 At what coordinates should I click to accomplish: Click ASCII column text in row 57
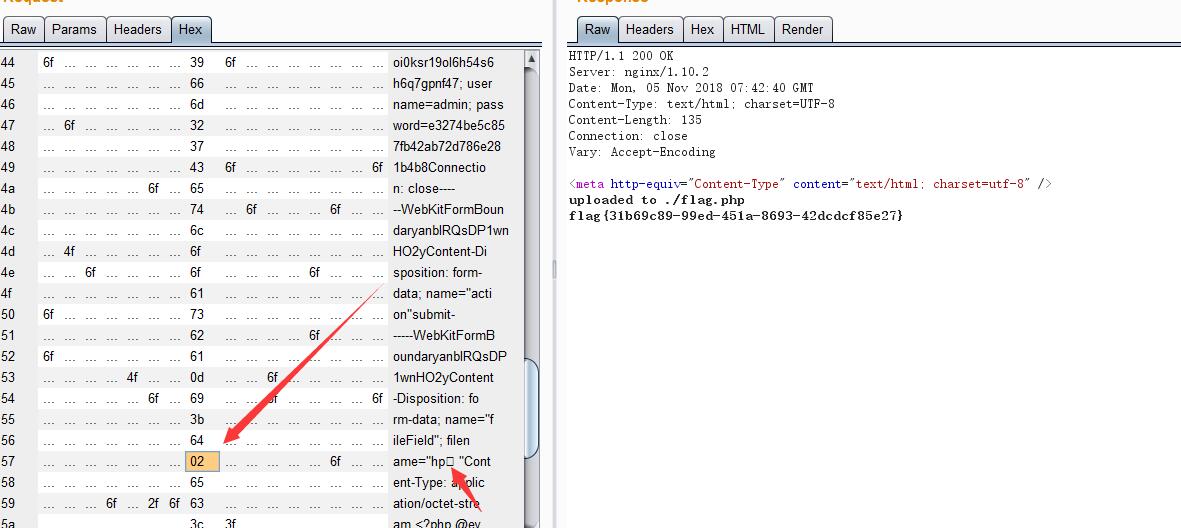click(441, 461)
